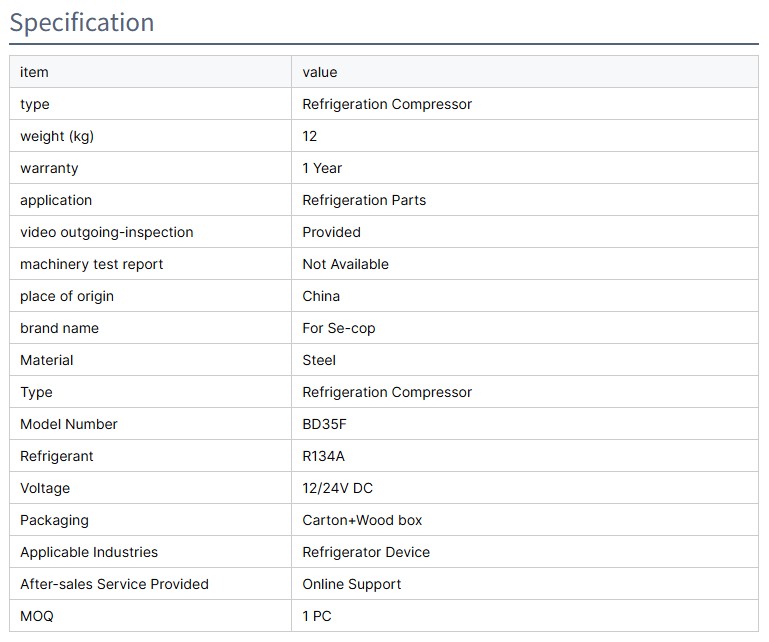Select the Steel material value

click(319, 360)
